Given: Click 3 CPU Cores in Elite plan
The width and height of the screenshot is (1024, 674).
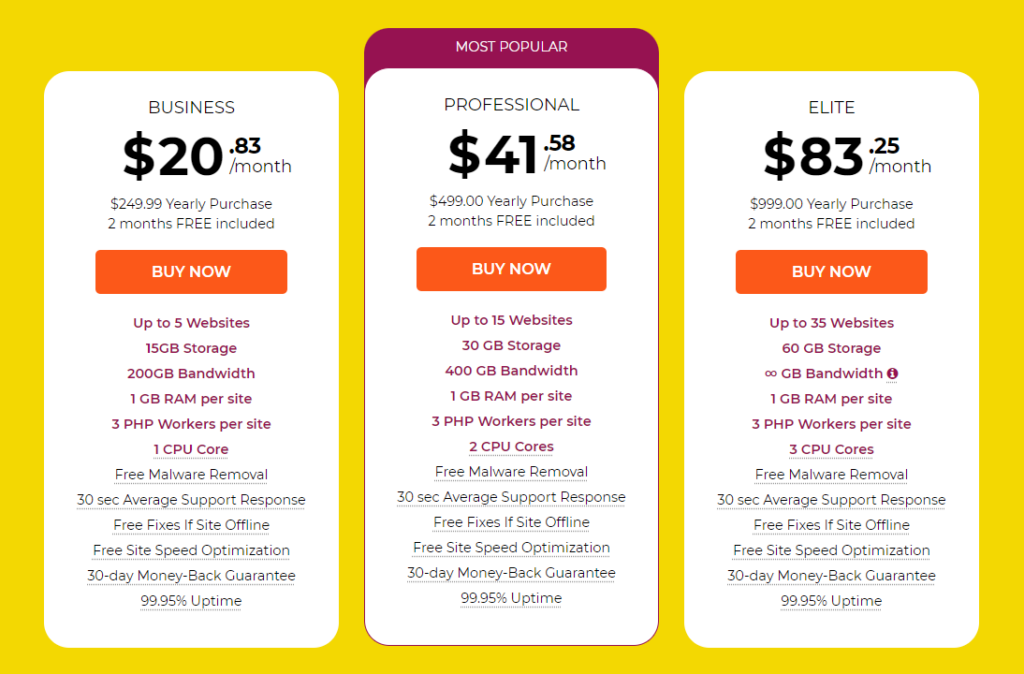Looking at the screenshot, I should pos(831,449).
